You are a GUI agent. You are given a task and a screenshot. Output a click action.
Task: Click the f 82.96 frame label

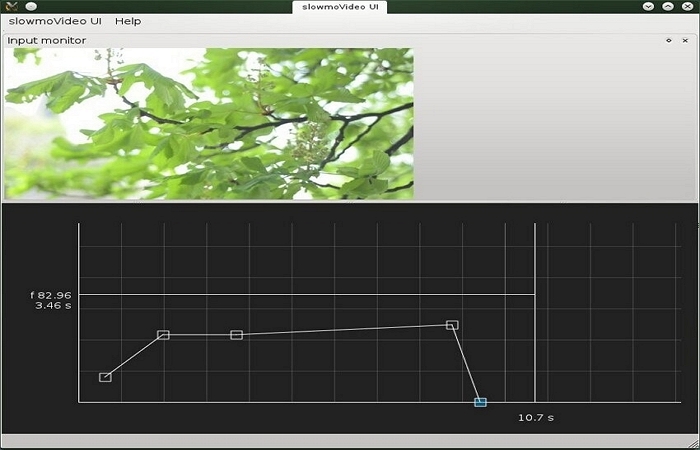51,295
